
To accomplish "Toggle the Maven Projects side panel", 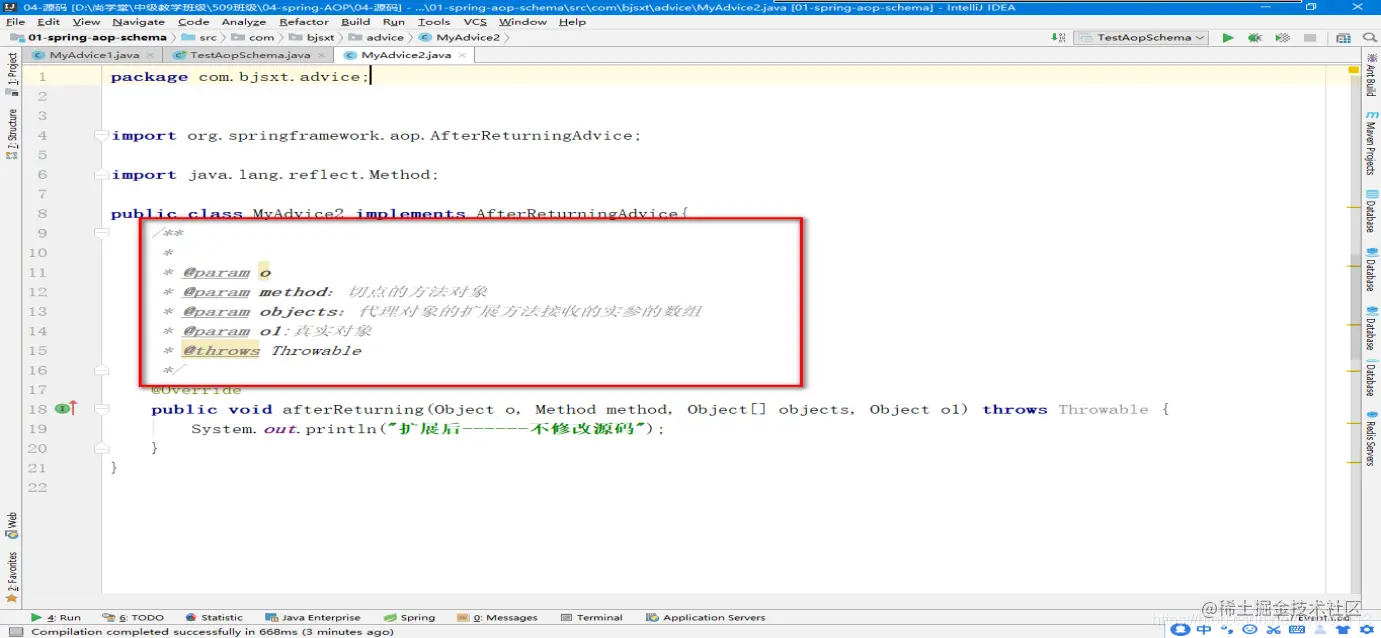I will 1371,143.
